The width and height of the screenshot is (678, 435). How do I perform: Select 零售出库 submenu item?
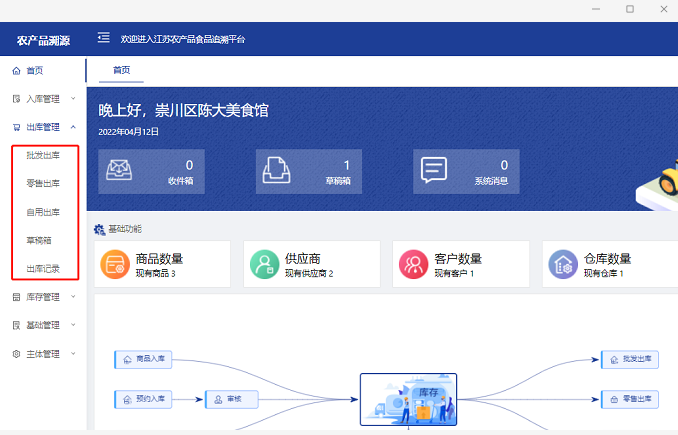coord(43,183)
